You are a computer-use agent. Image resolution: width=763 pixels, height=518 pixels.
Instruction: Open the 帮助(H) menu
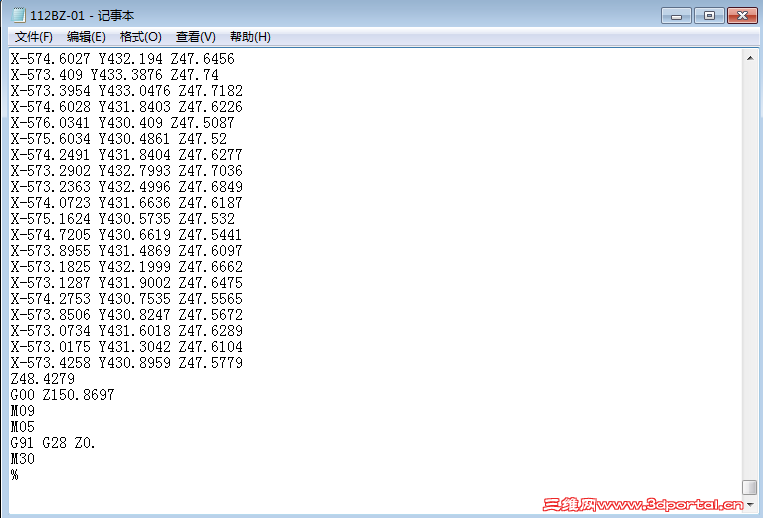250,37
